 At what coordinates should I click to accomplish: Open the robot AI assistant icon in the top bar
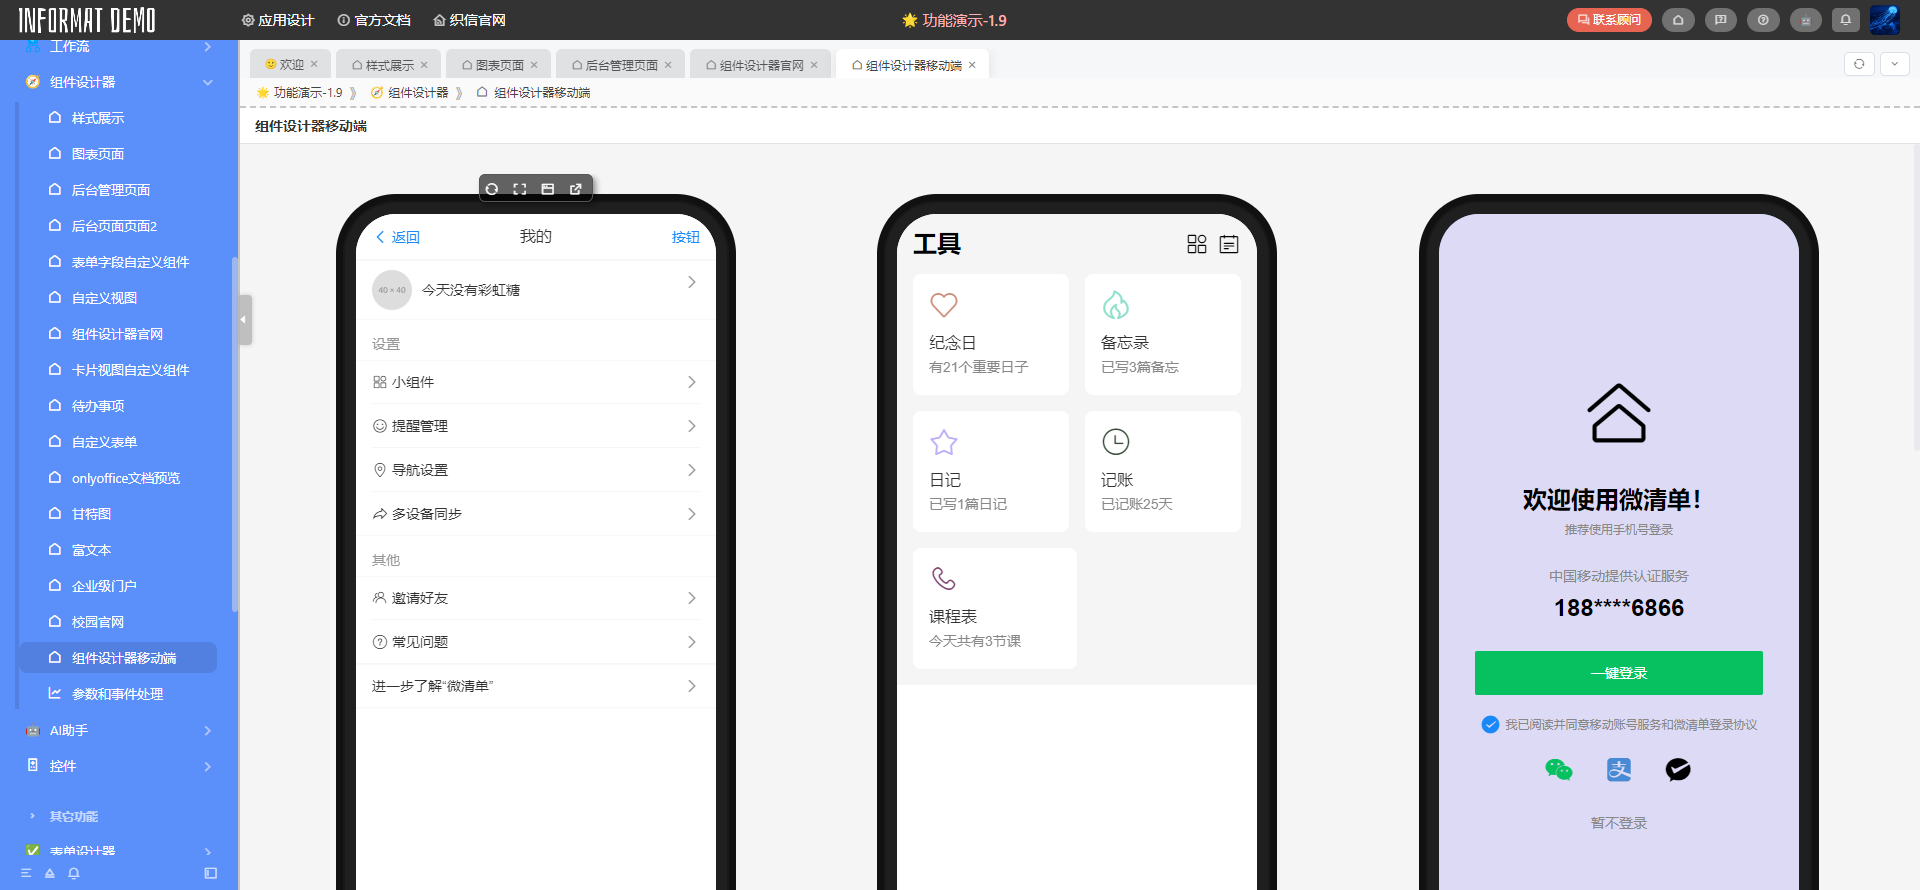coord(1805,20)
